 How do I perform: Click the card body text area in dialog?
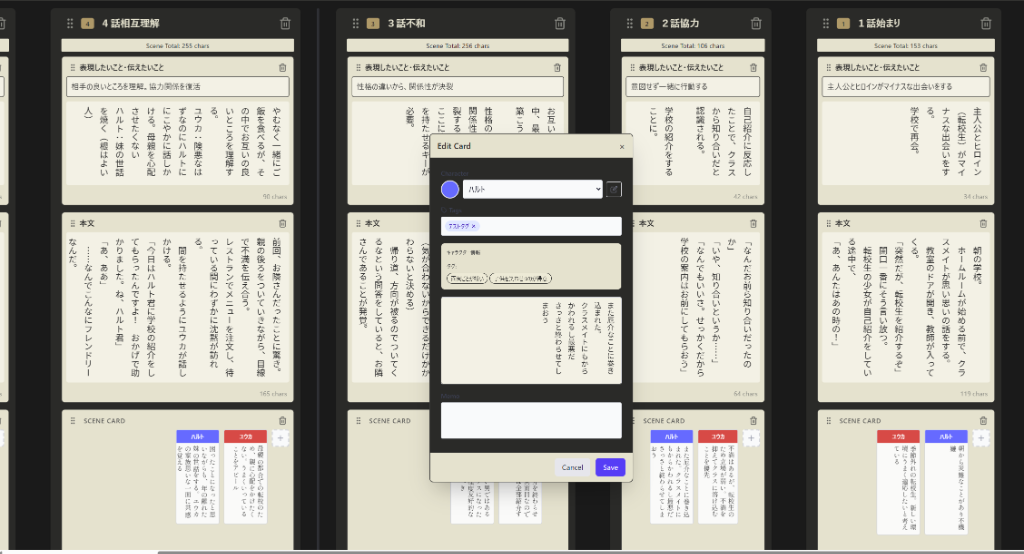[x=531, y=340]
